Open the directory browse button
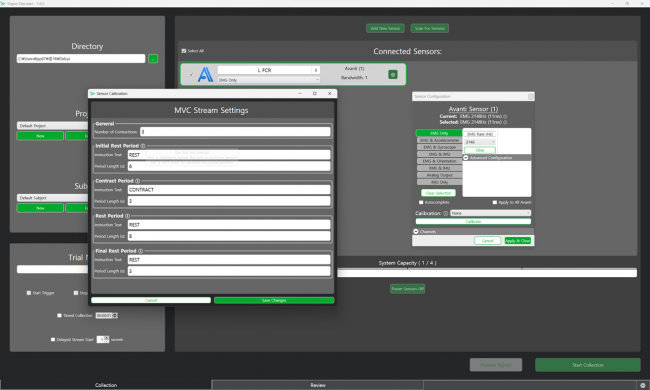The width and height of the screenshot is (650, 390). 153,59
